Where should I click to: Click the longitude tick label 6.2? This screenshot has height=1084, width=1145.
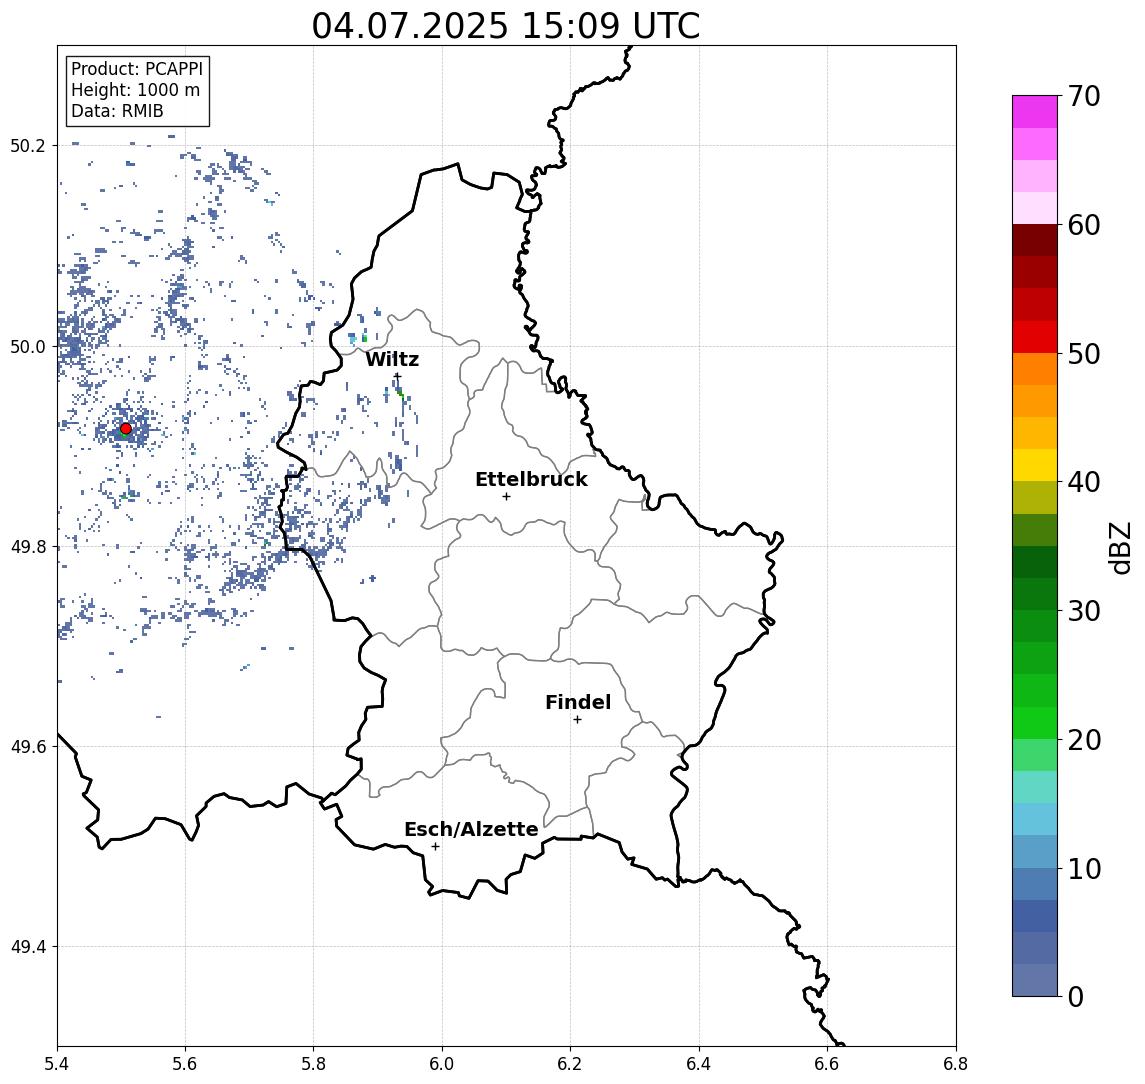[570, 1064]
